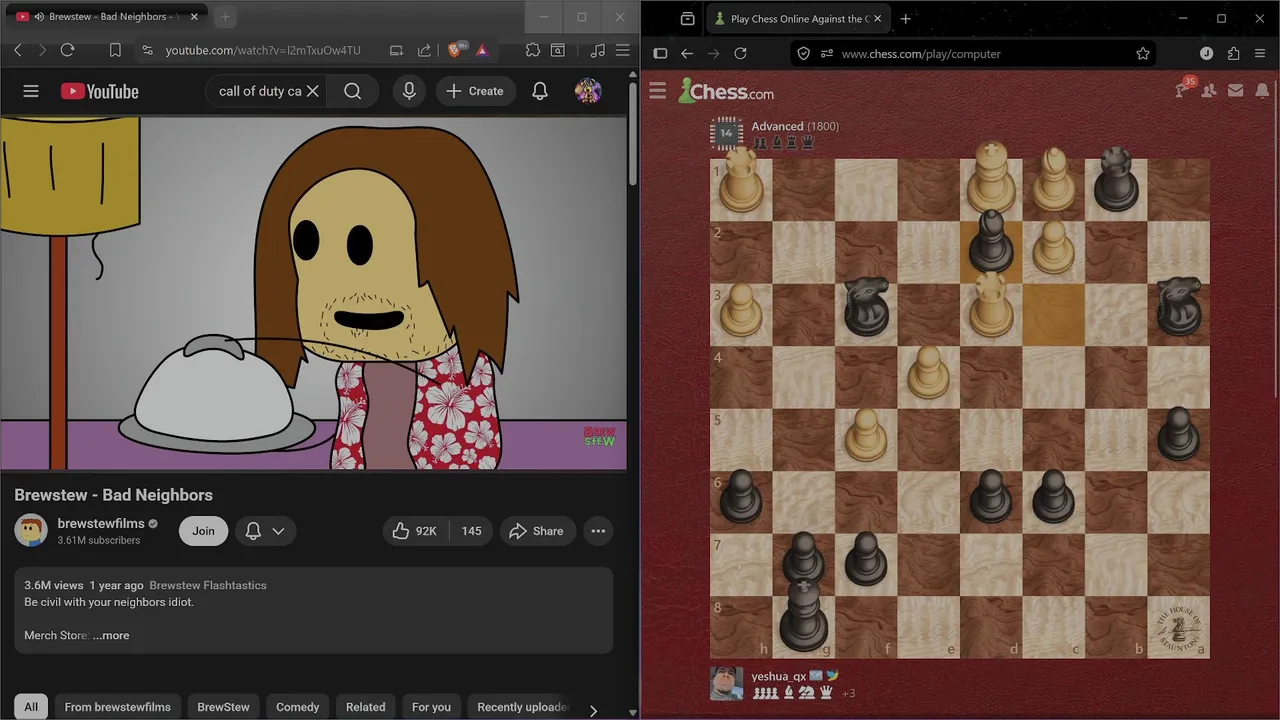
Task: Start YouTube voice search with microphone
Action: click(x=409, y=91)
